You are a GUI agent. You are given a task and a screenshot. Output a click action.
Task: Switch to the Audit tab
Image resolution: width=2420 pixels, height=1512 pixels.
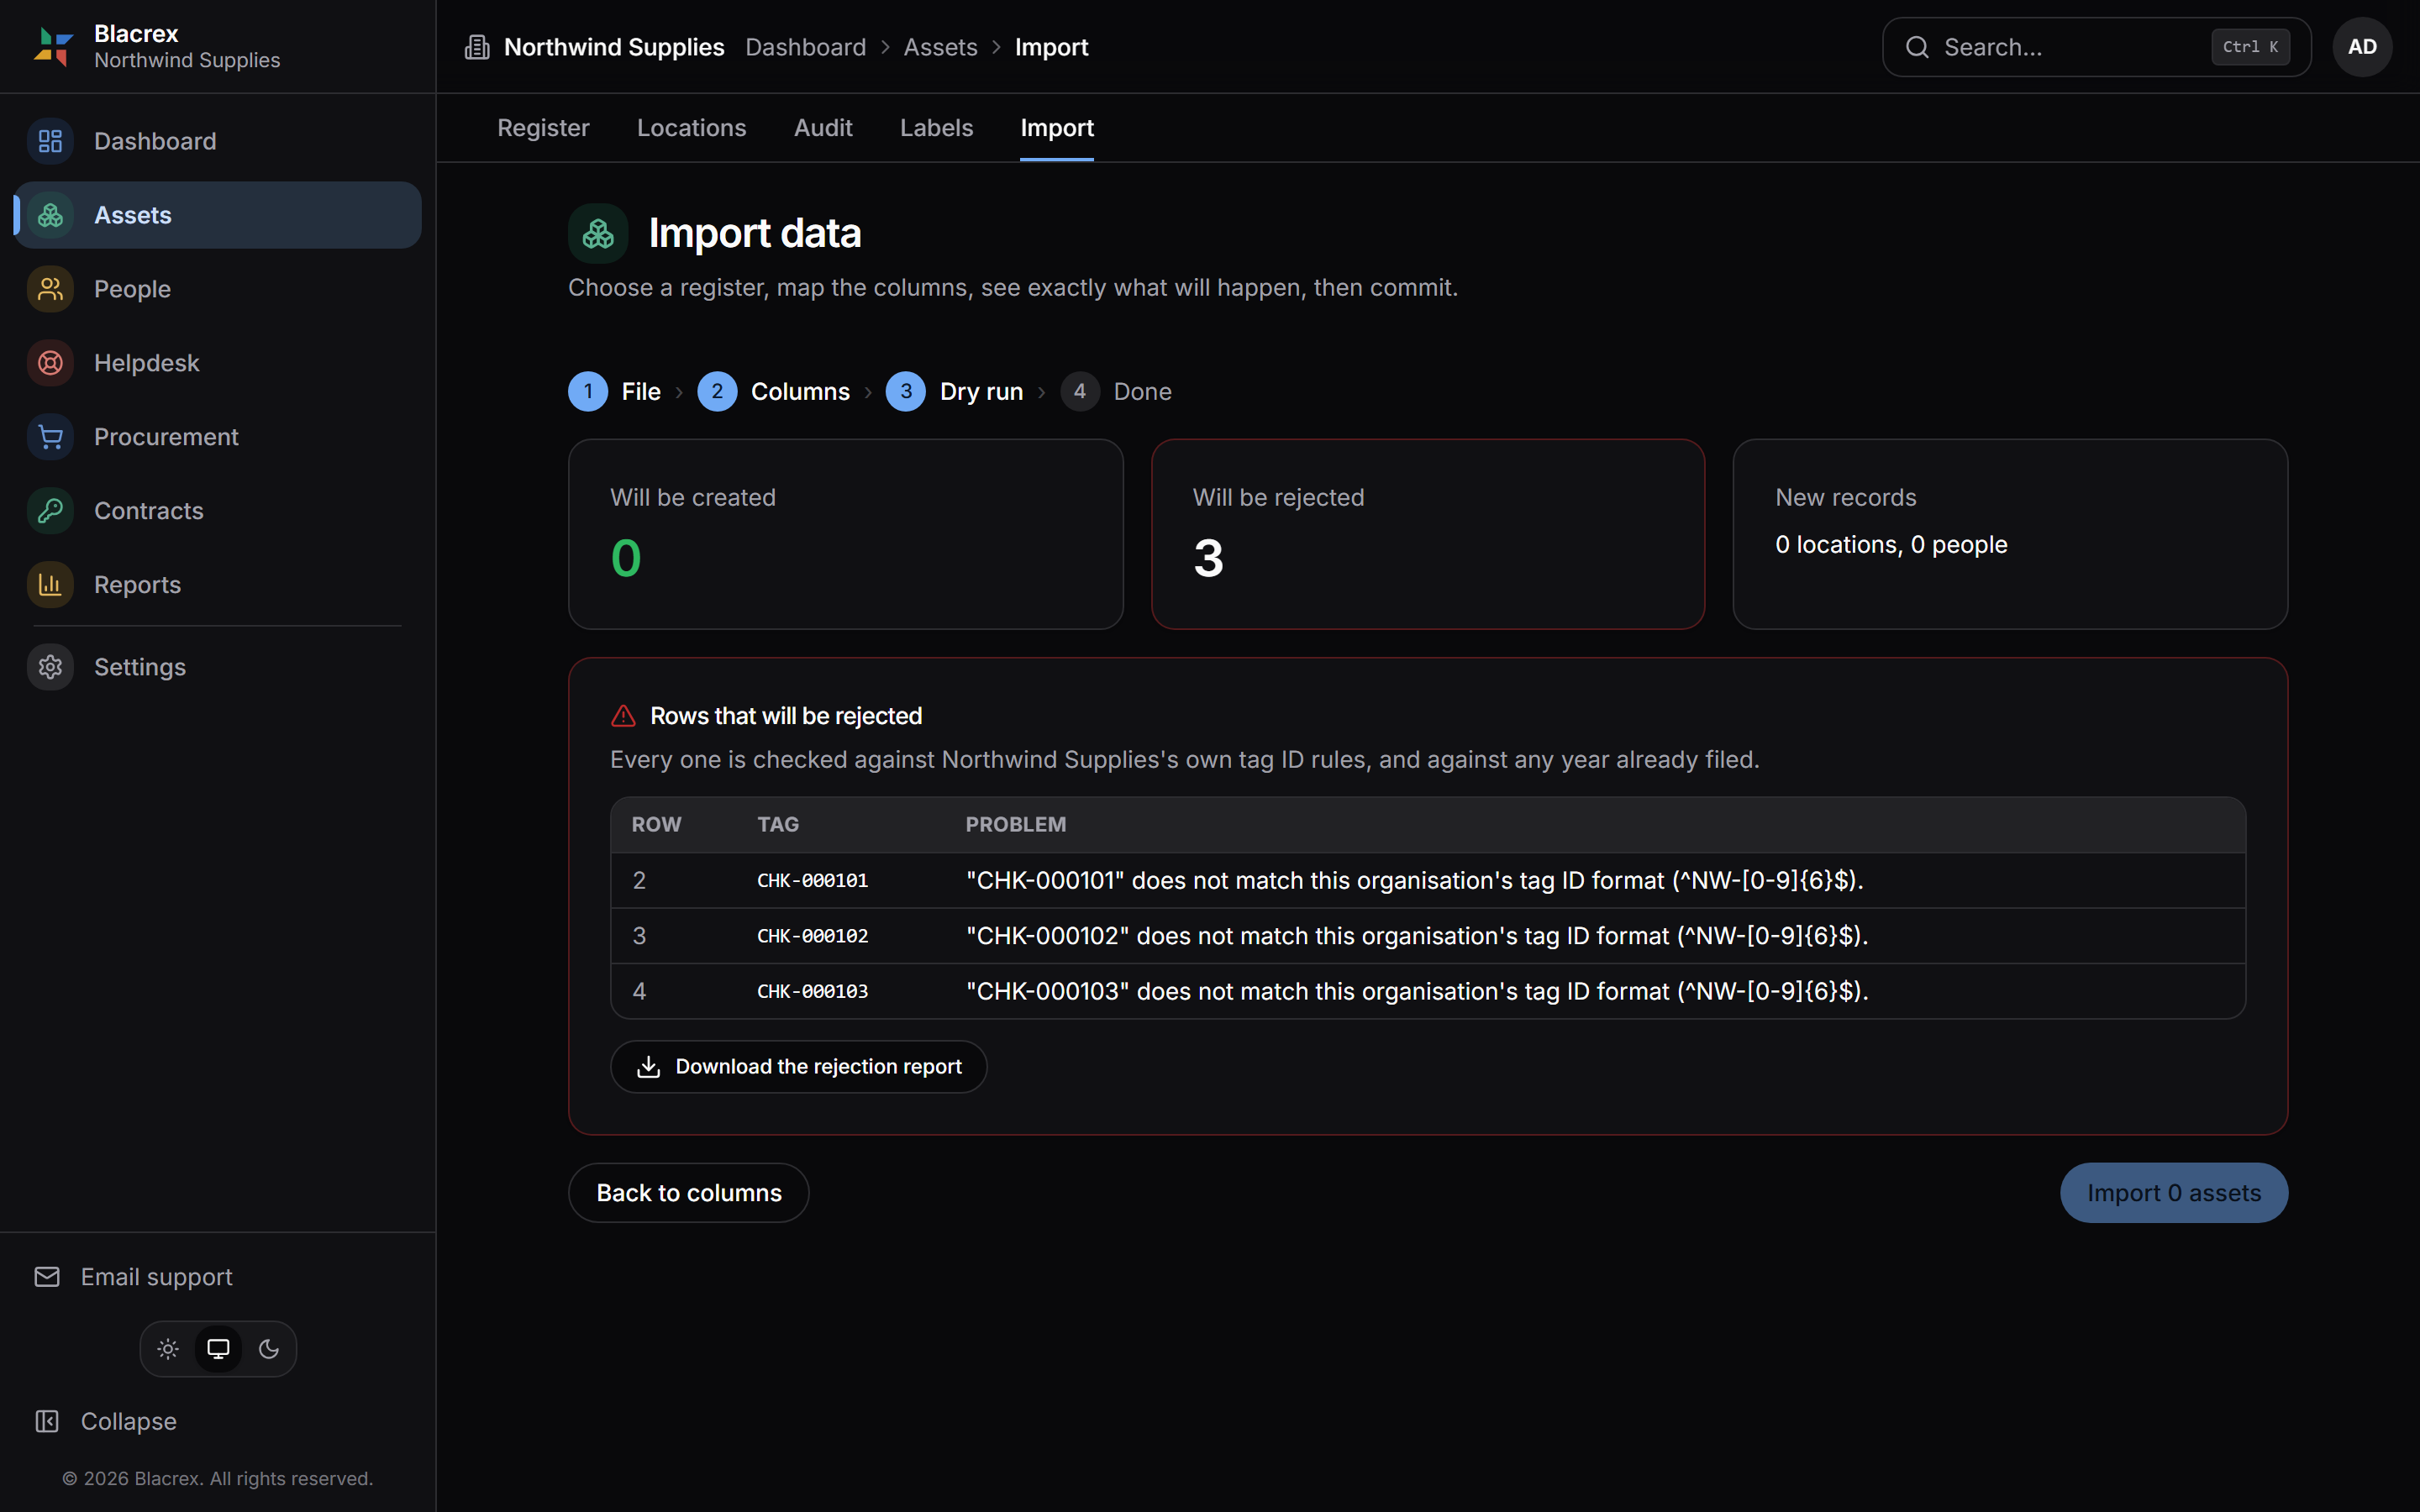pos(822,128)
